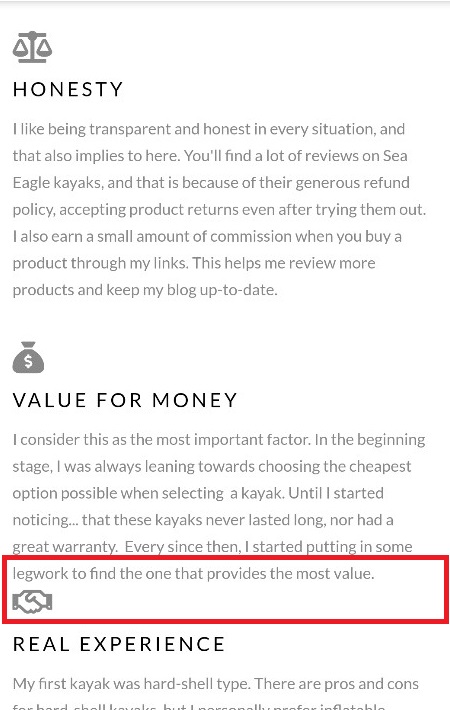Viewport: 450px width, 710px height.
Task: Click the line ending "keep my blog up-to-date"
Action: [145, 290]
